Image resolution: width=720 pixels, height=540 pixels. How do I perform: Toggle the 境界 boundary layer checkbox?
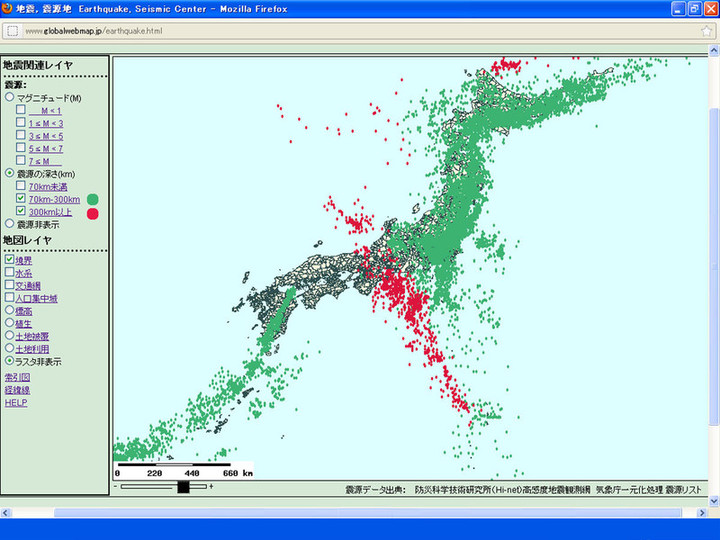tap(10, 259)
